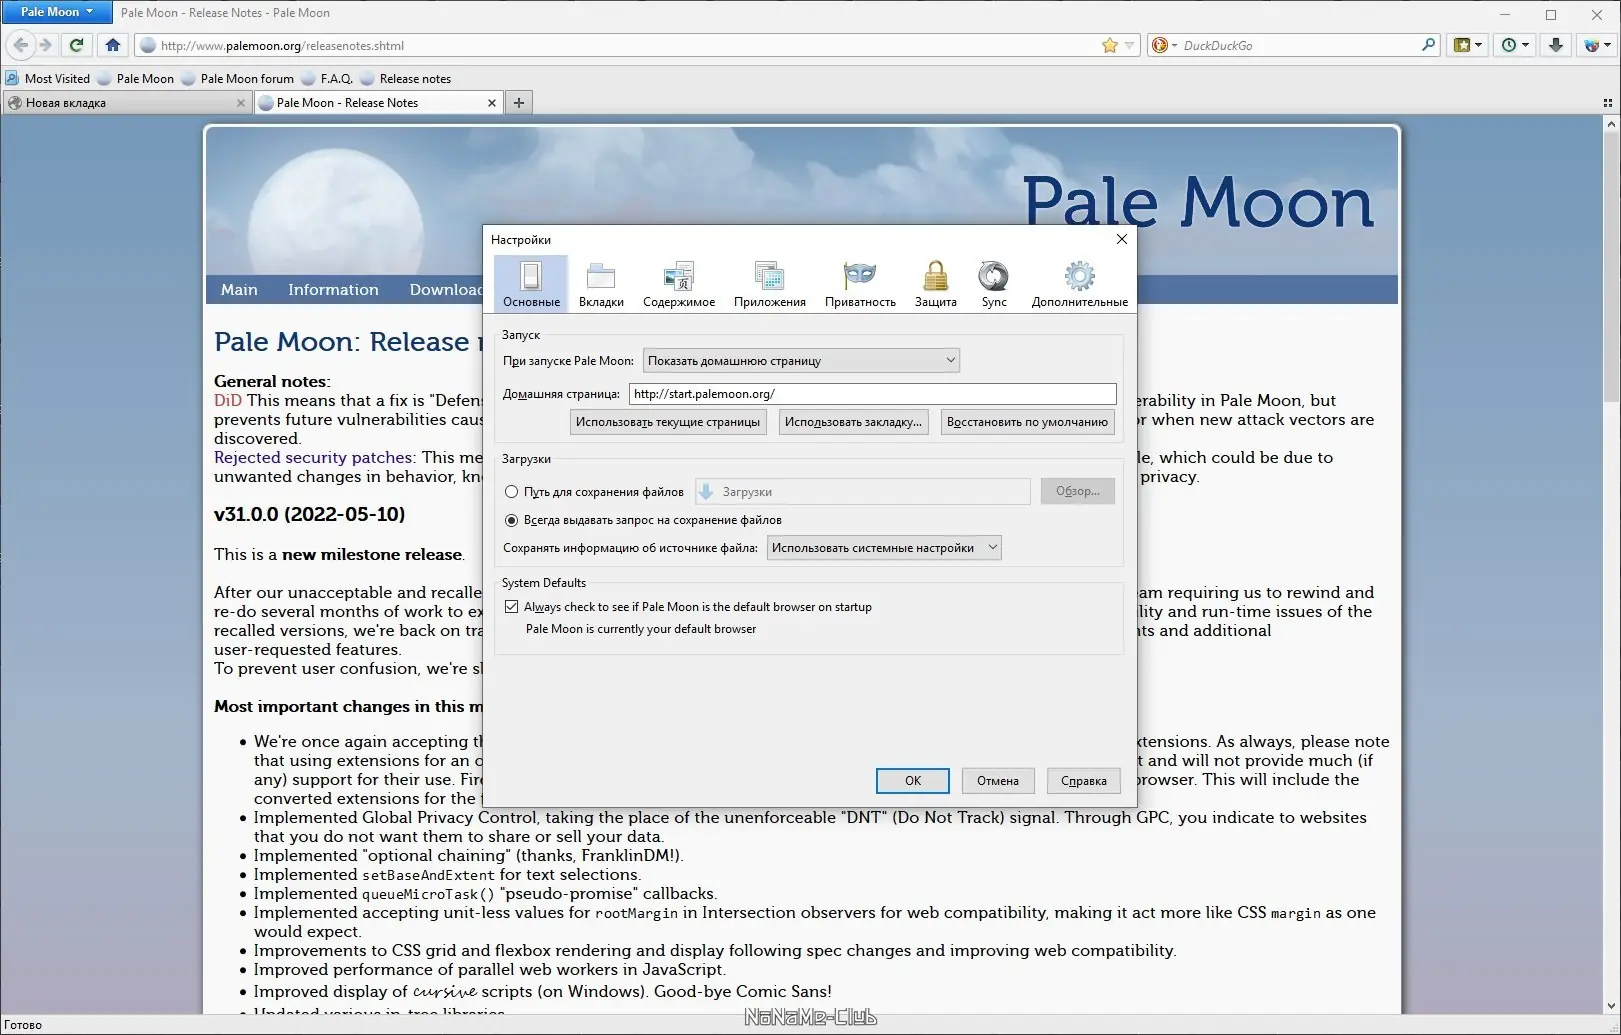Close the Pale Moon - Release Notes tab
The image size is (1621, 1035).
(491, 103)
